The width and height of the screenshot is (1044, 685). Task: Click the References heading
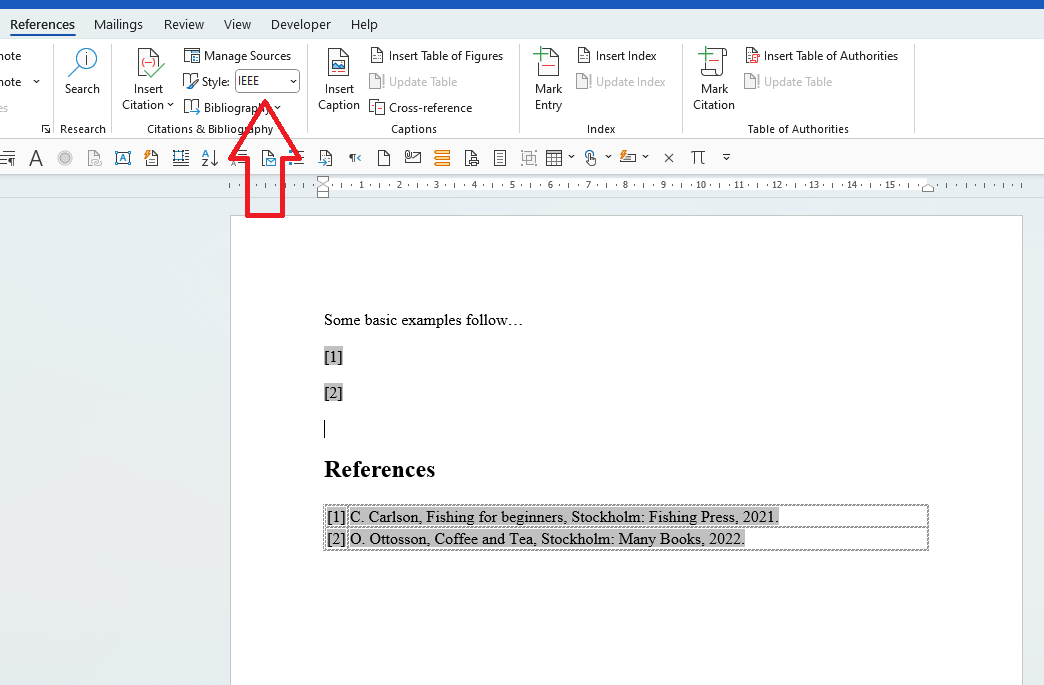click(x=380, y=469)
